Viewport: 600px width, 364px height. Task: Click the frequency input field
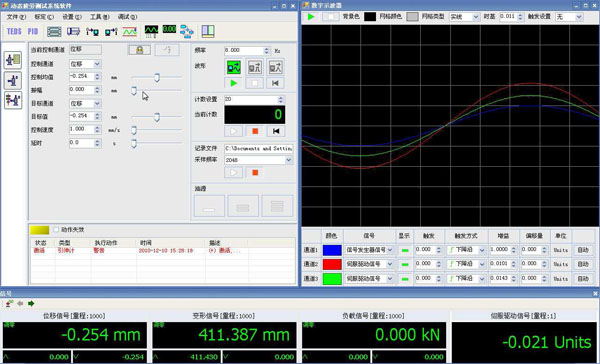coord(244,51)
